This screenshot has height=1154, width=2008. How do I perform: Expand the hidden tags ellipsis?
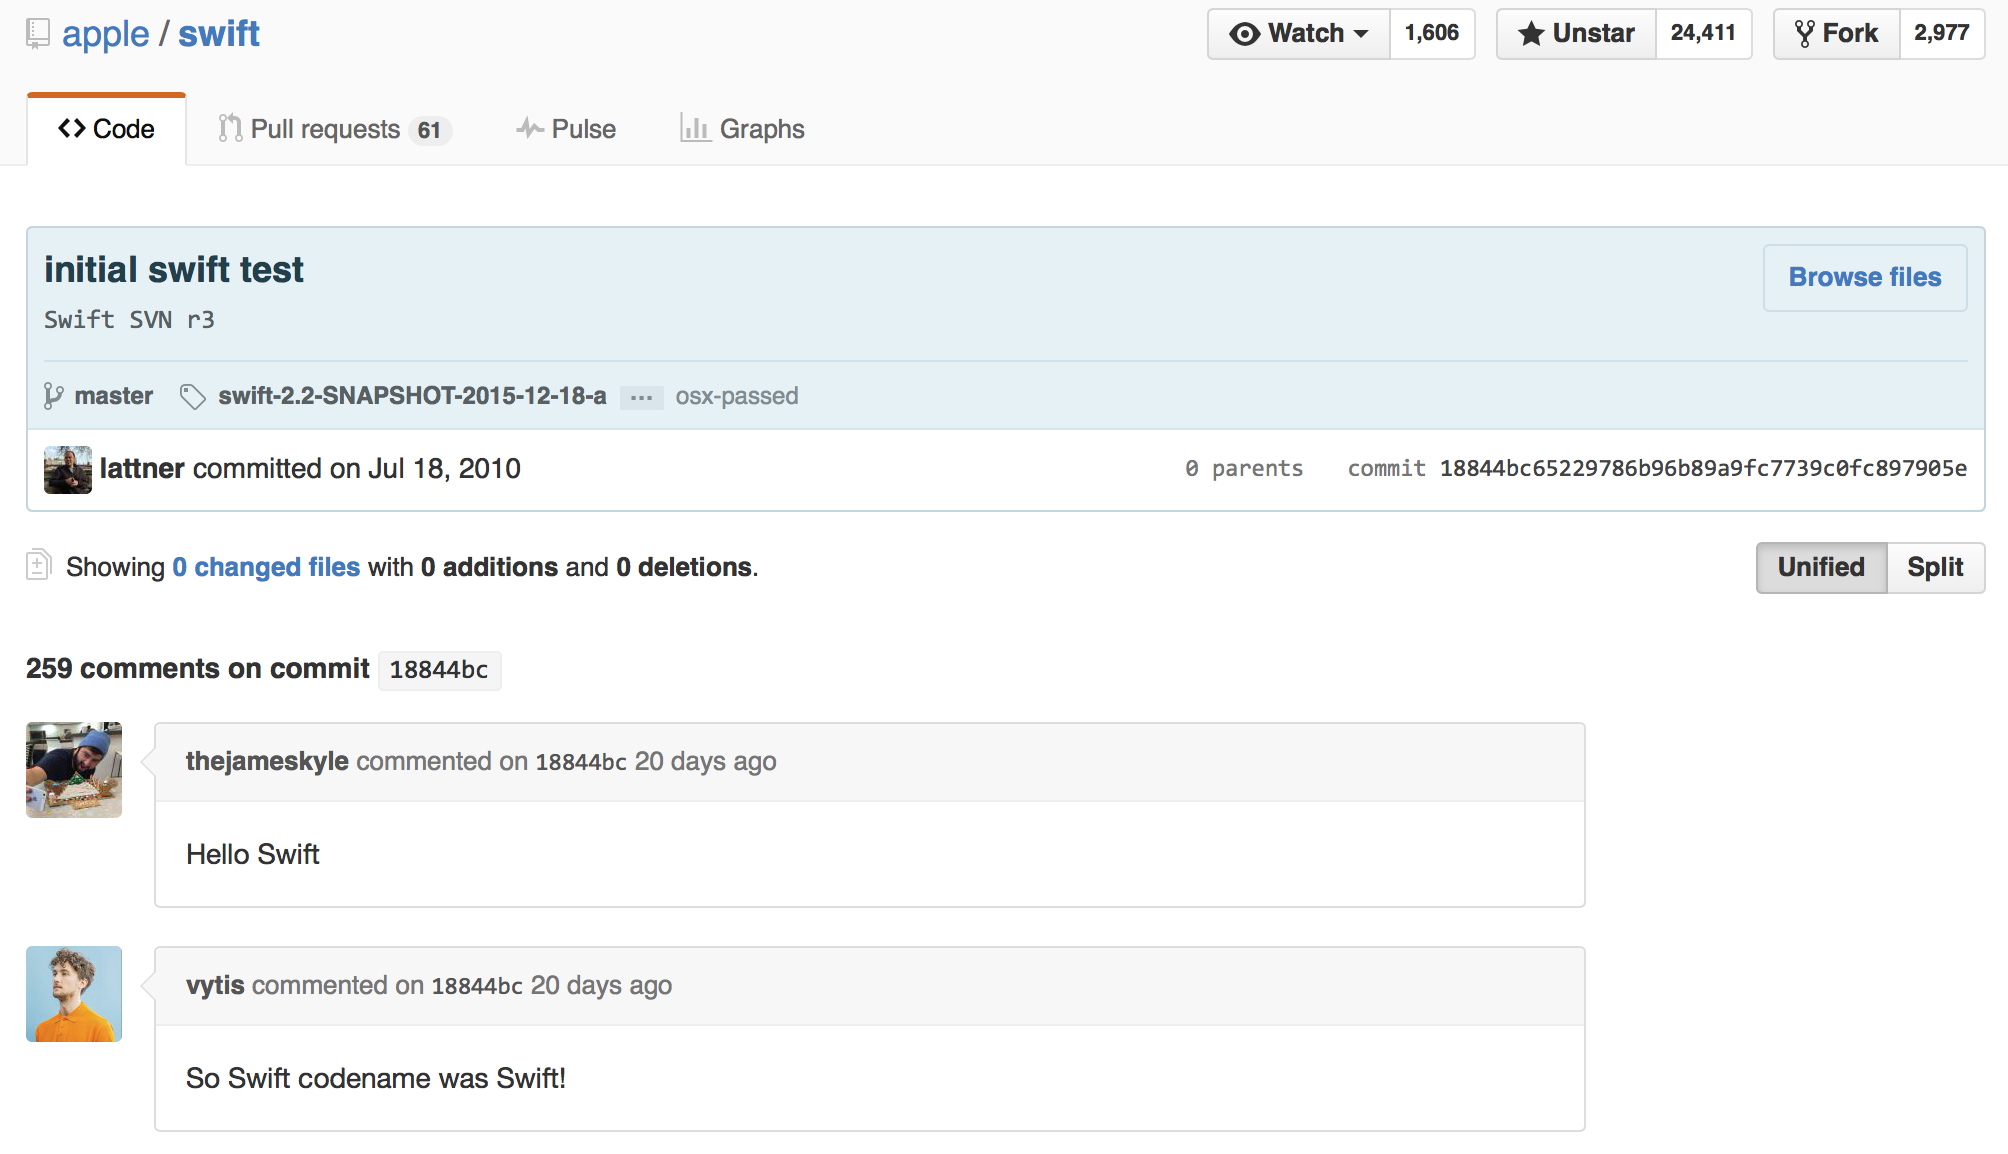coord(641,398)
